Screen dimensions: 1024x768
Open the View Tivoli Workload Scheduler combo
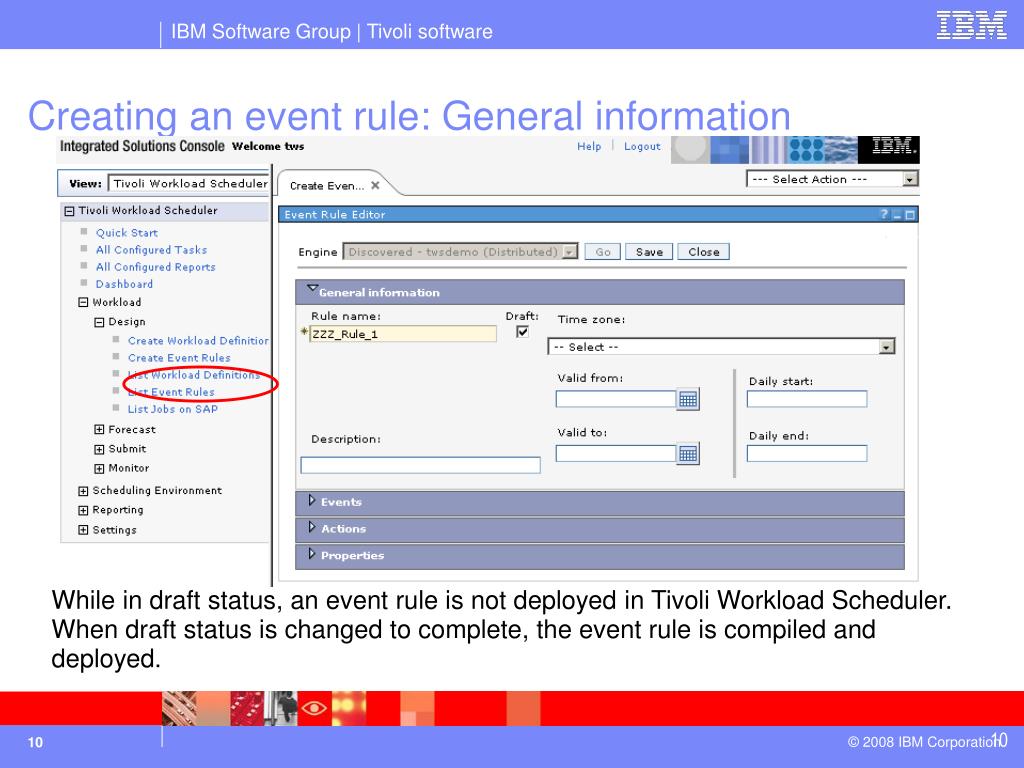pyautogui.click(x=189, y=184)
